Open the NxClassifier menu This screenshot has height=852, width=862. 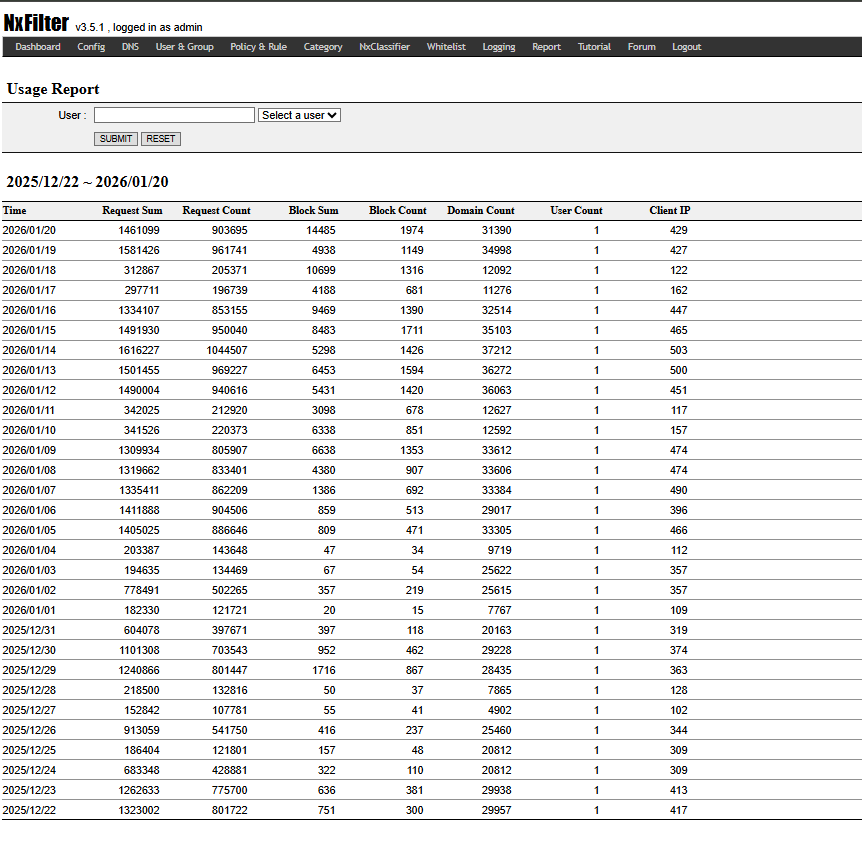[x=384, y=47]
